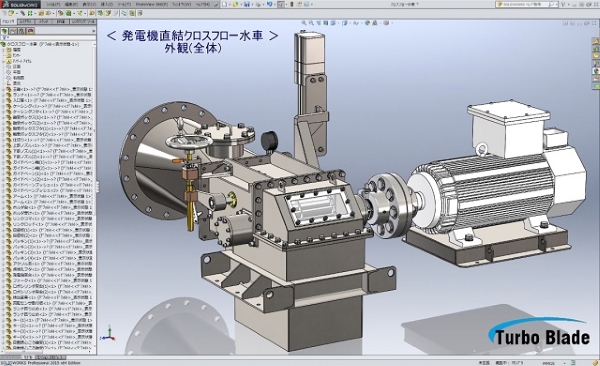Expand the ケーシング<1> component node
The image size is (600, 366).
[3, 106]
